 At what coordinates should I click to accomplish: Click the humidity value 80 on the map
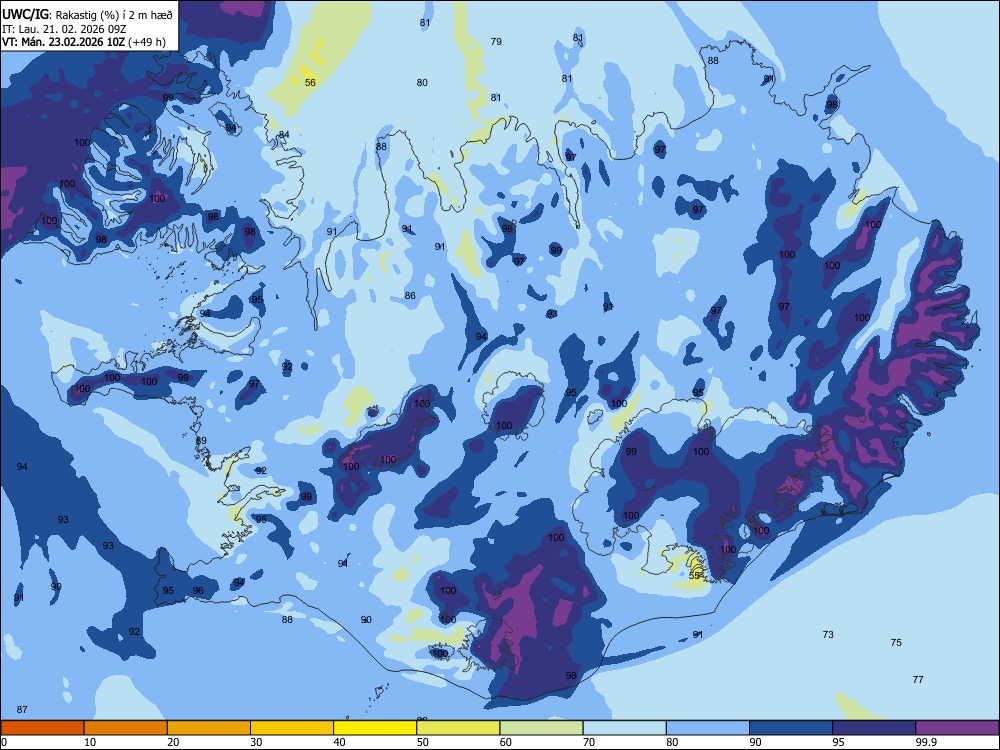(x=422, y=82)
